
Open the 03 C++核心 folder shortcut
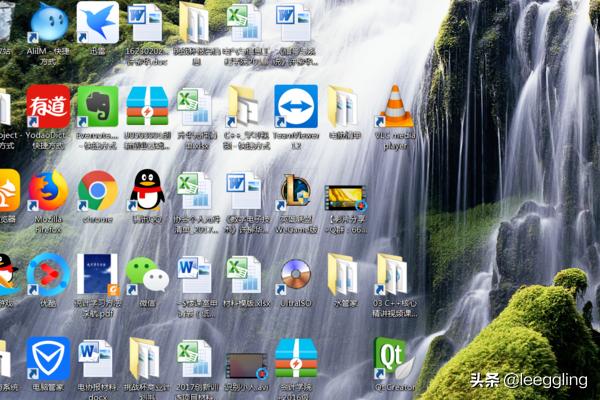pos(393,275)
